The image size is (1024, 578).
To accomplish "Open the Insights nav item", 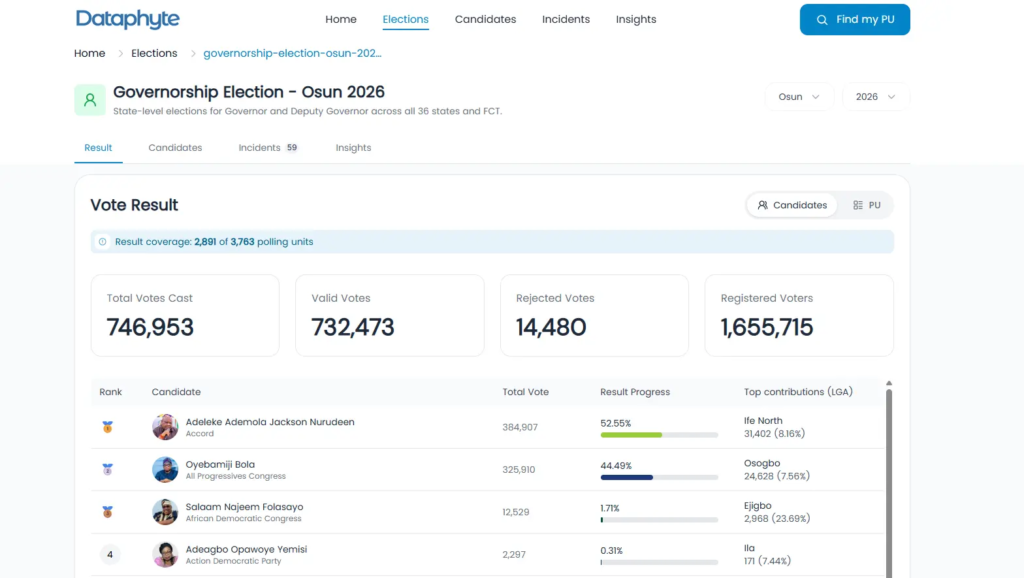I will tap(636, 20).
